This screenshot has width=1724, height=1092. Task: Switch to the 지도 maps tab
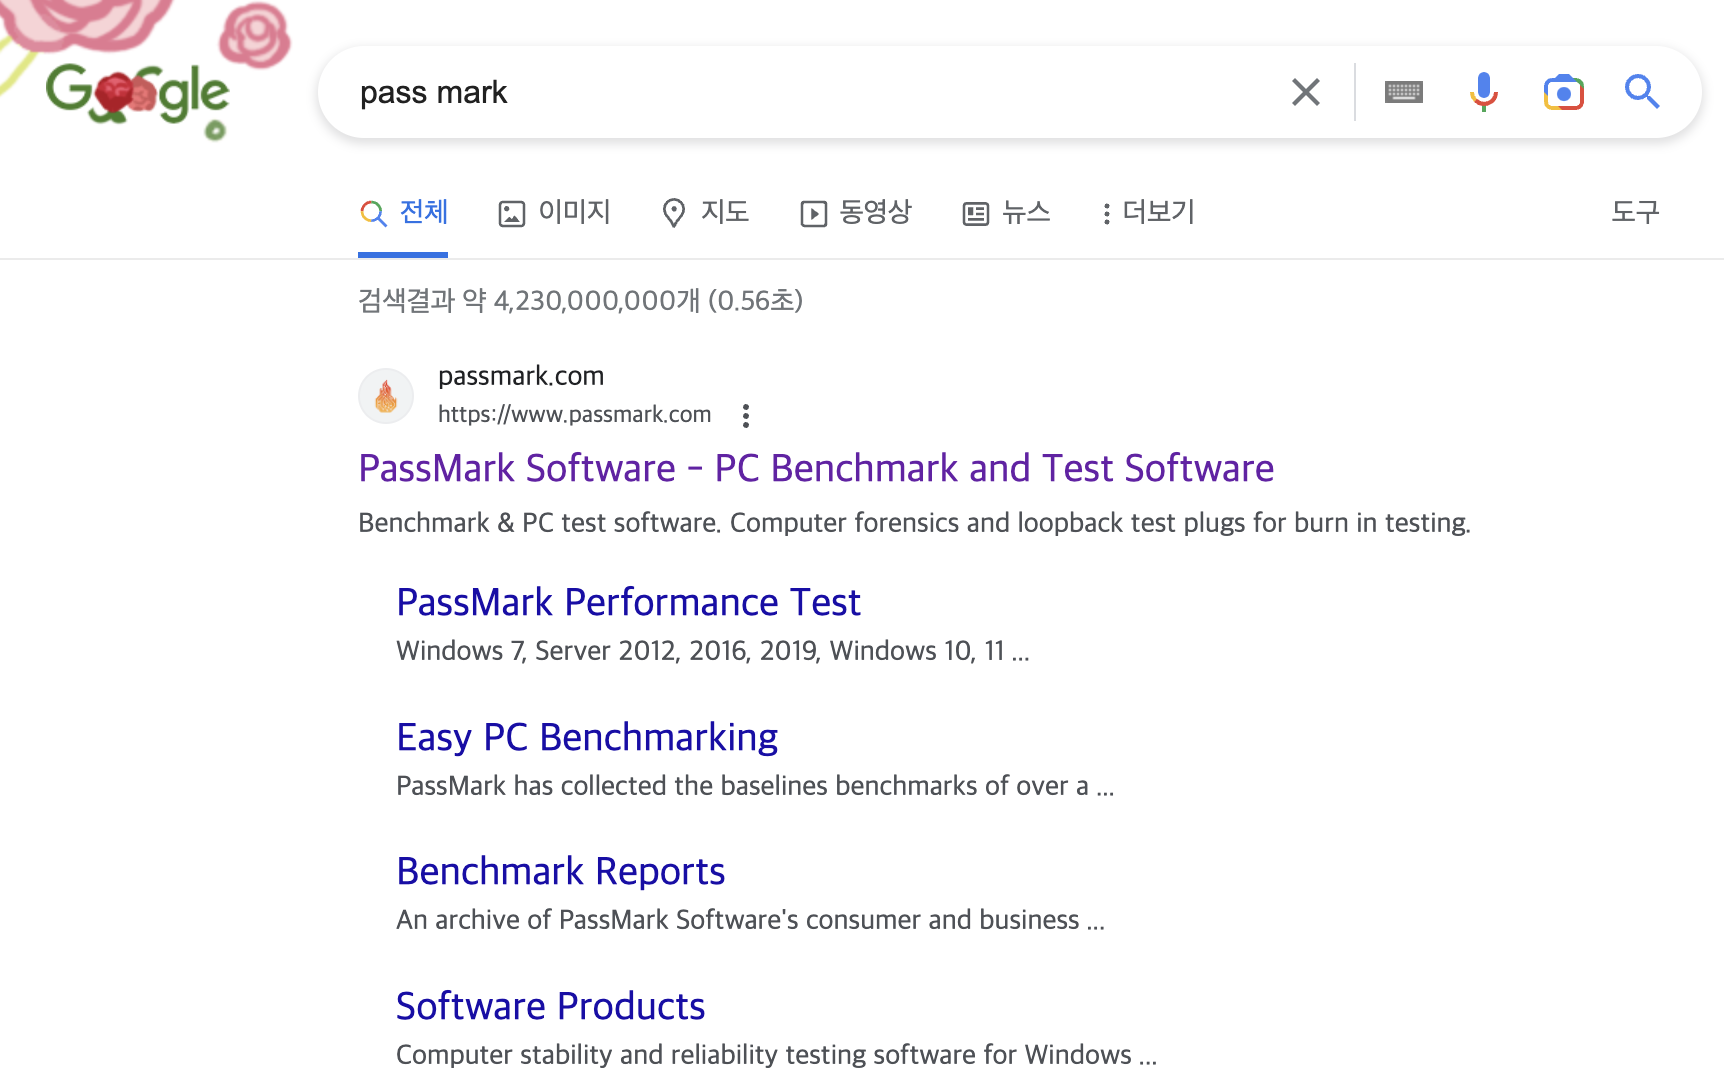[705, 212]
